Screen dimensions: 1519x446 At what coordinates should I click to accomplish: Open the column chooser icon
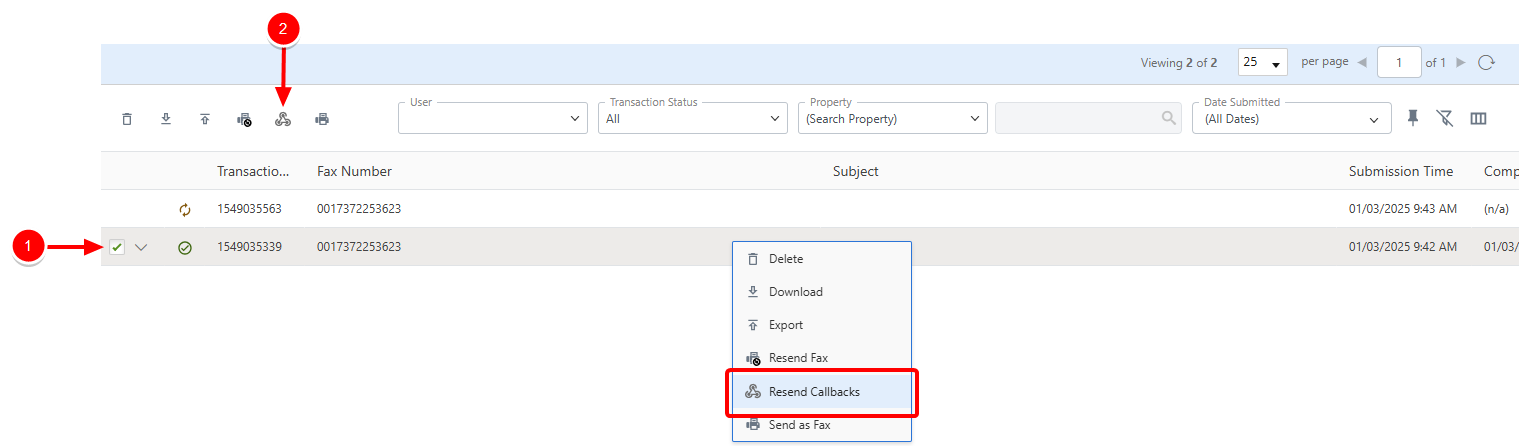click(1478, 118)
